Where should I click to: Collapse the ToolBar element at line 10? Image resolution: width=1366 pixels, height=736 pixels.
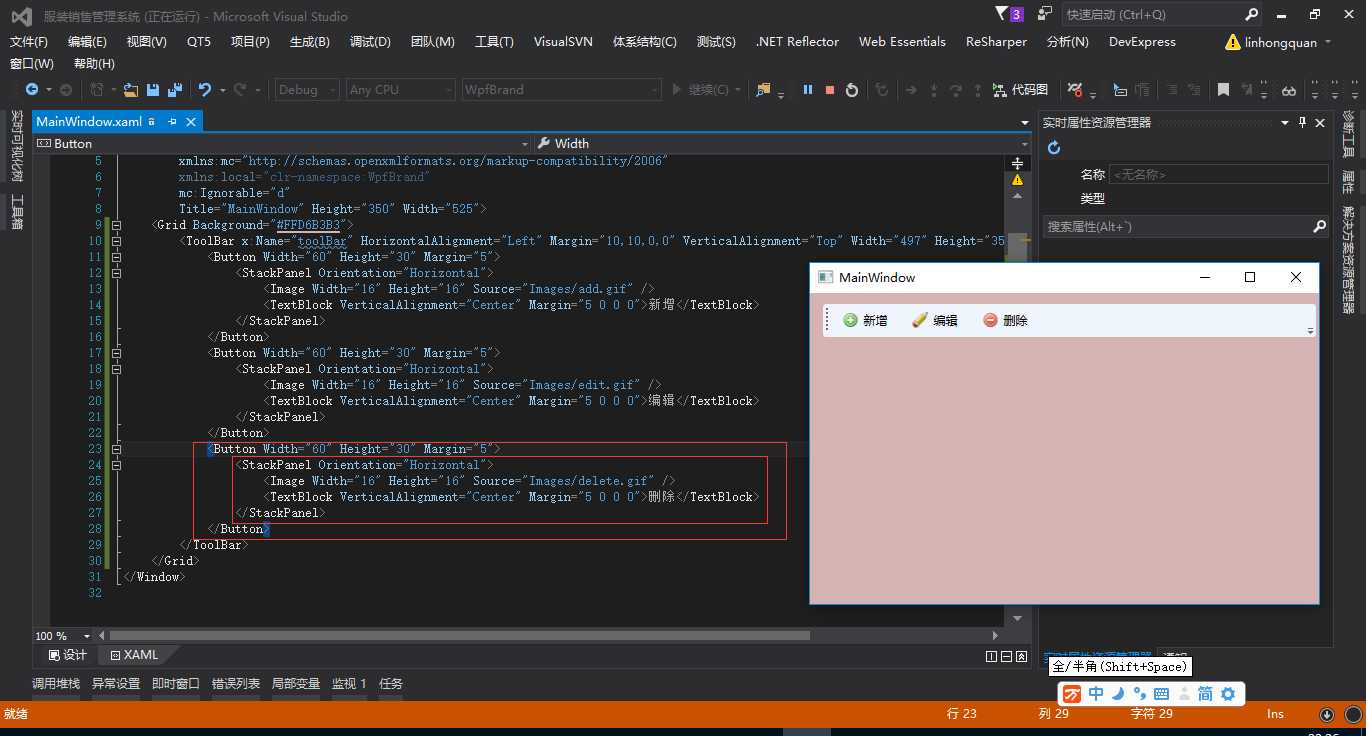tap(117, 241)
